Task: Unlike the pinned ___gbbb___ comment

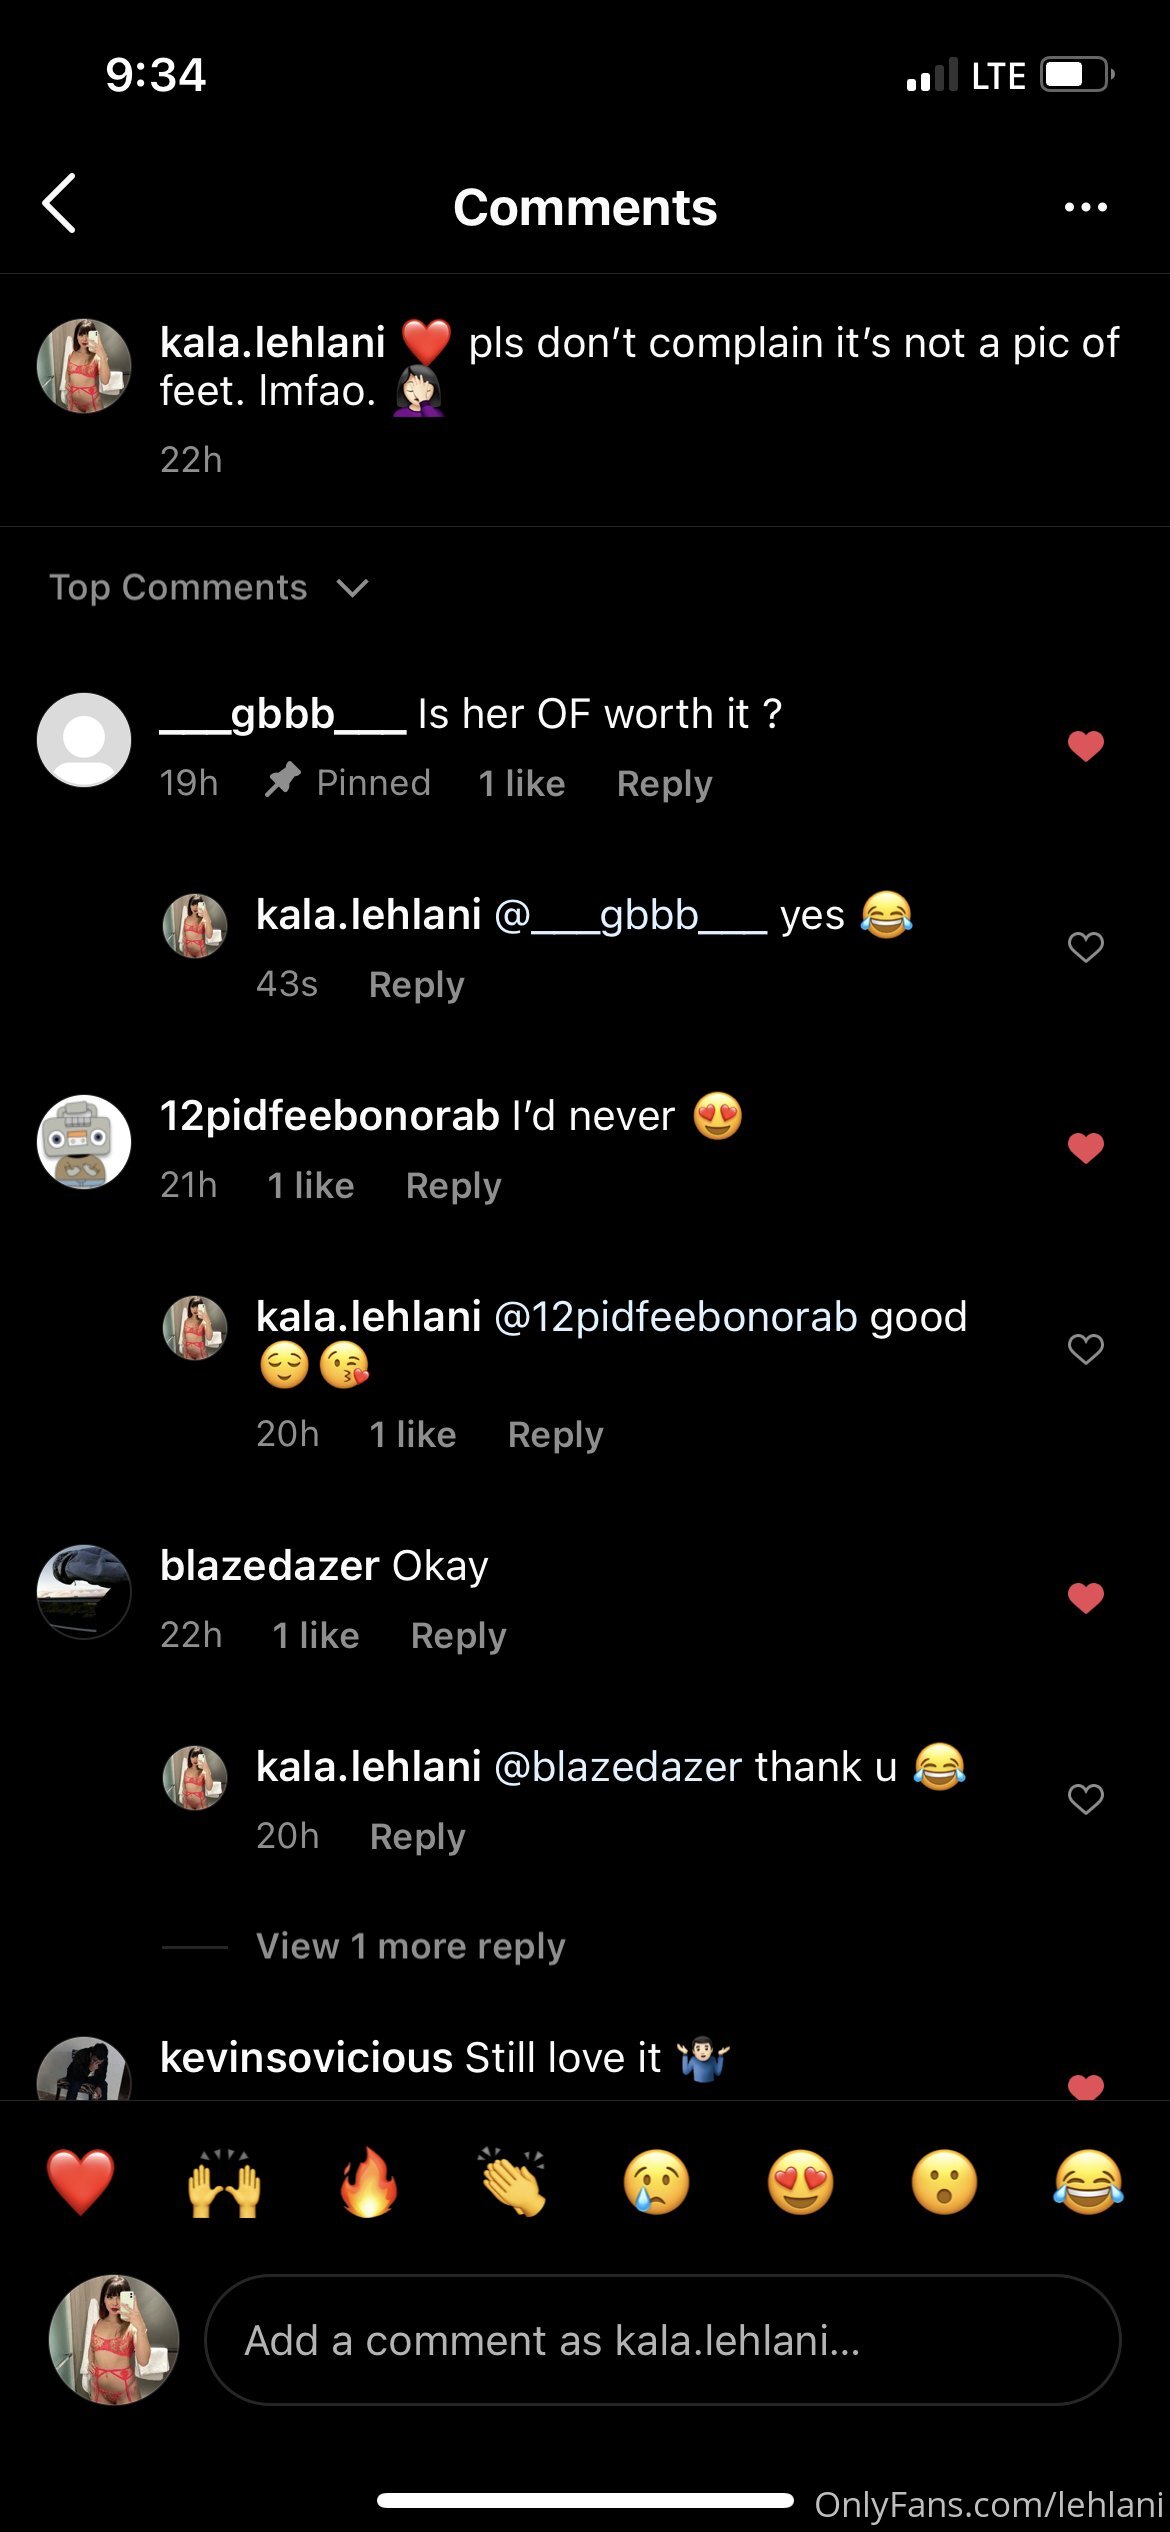Action: [x=1085, y=746]
